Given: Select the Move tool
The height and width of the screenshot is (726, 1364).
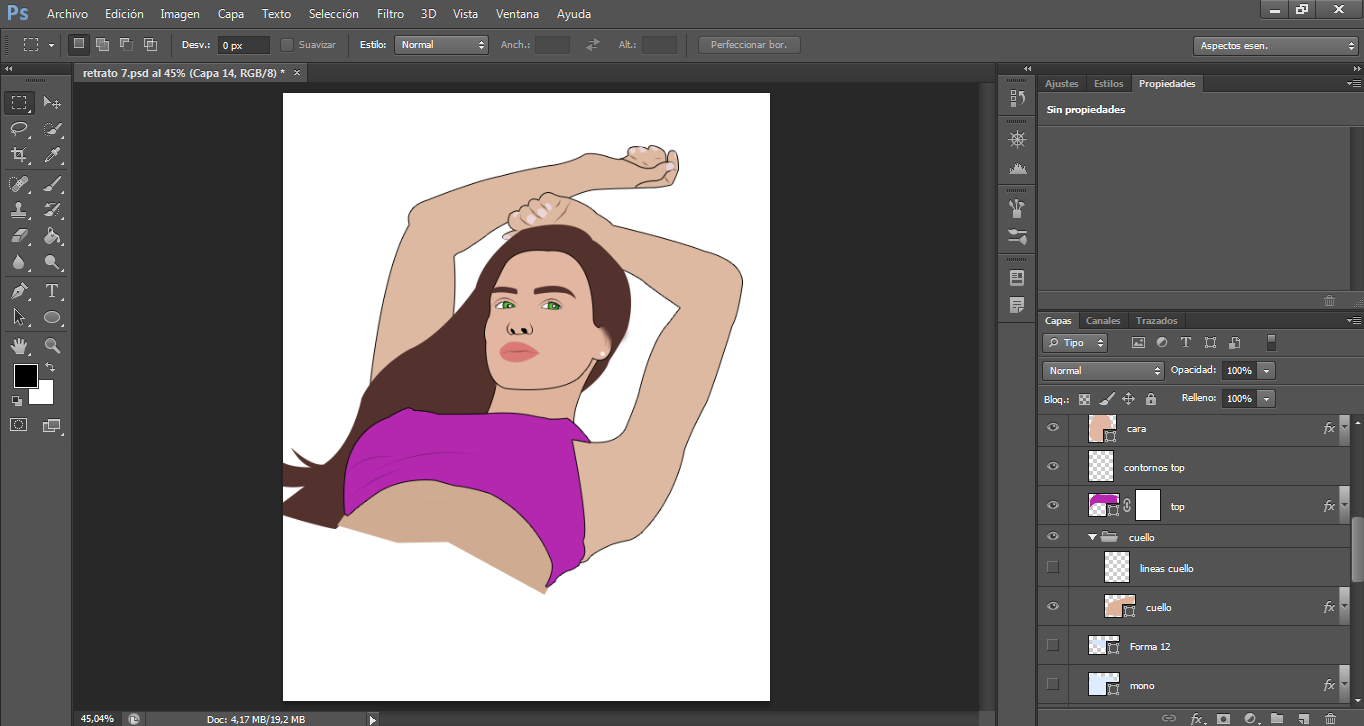Looking at the screenshot, I should tap(53, 102).
